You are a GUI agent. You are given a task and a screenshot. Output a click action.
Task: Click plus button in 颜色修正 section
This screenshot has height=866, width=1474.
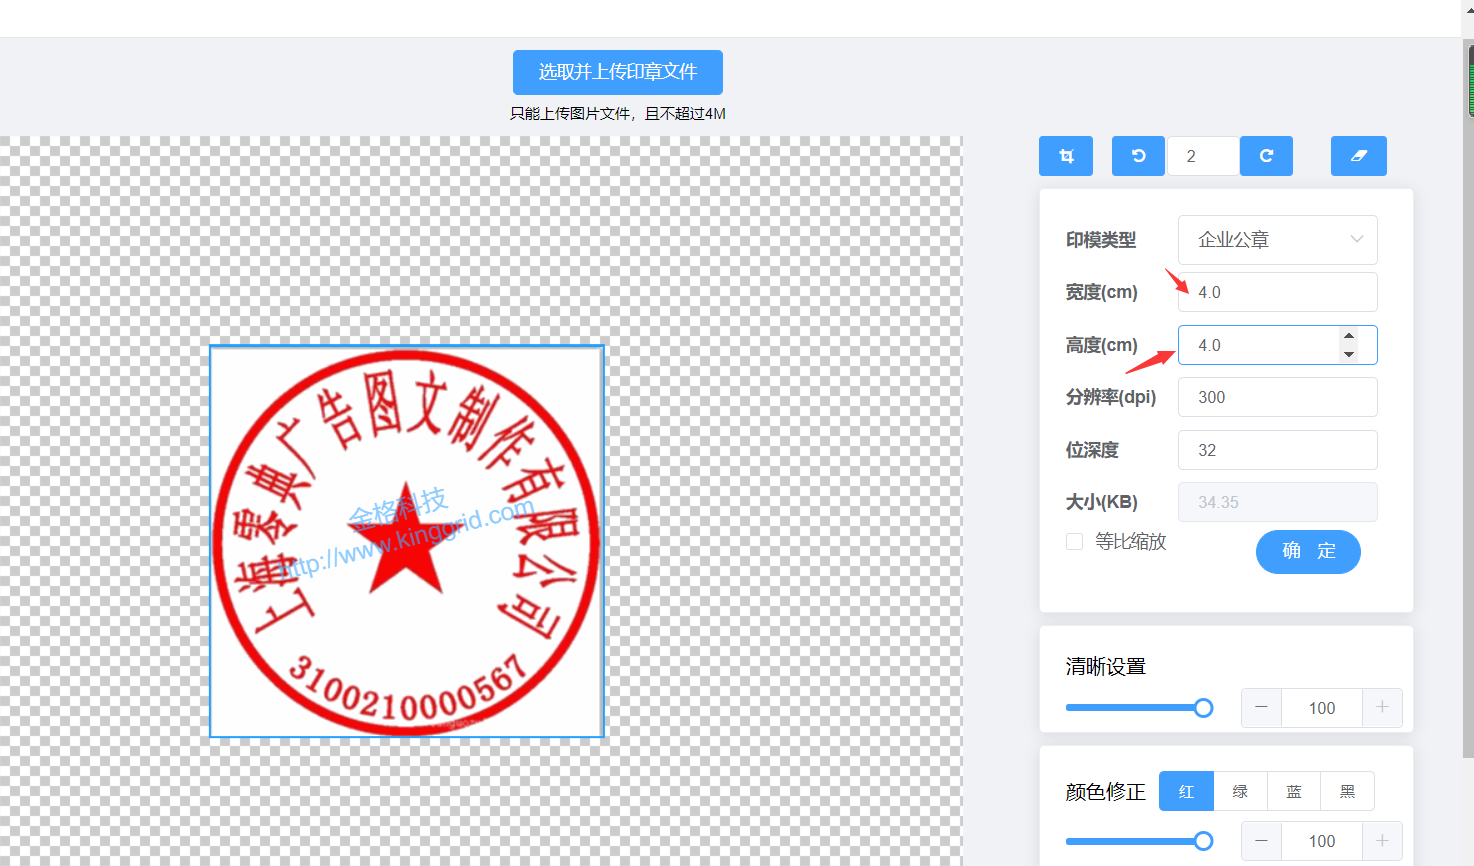click(x=1382, y=841)
